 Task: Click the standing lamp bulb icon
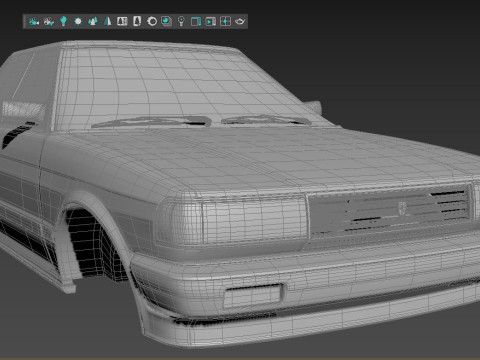181,21
